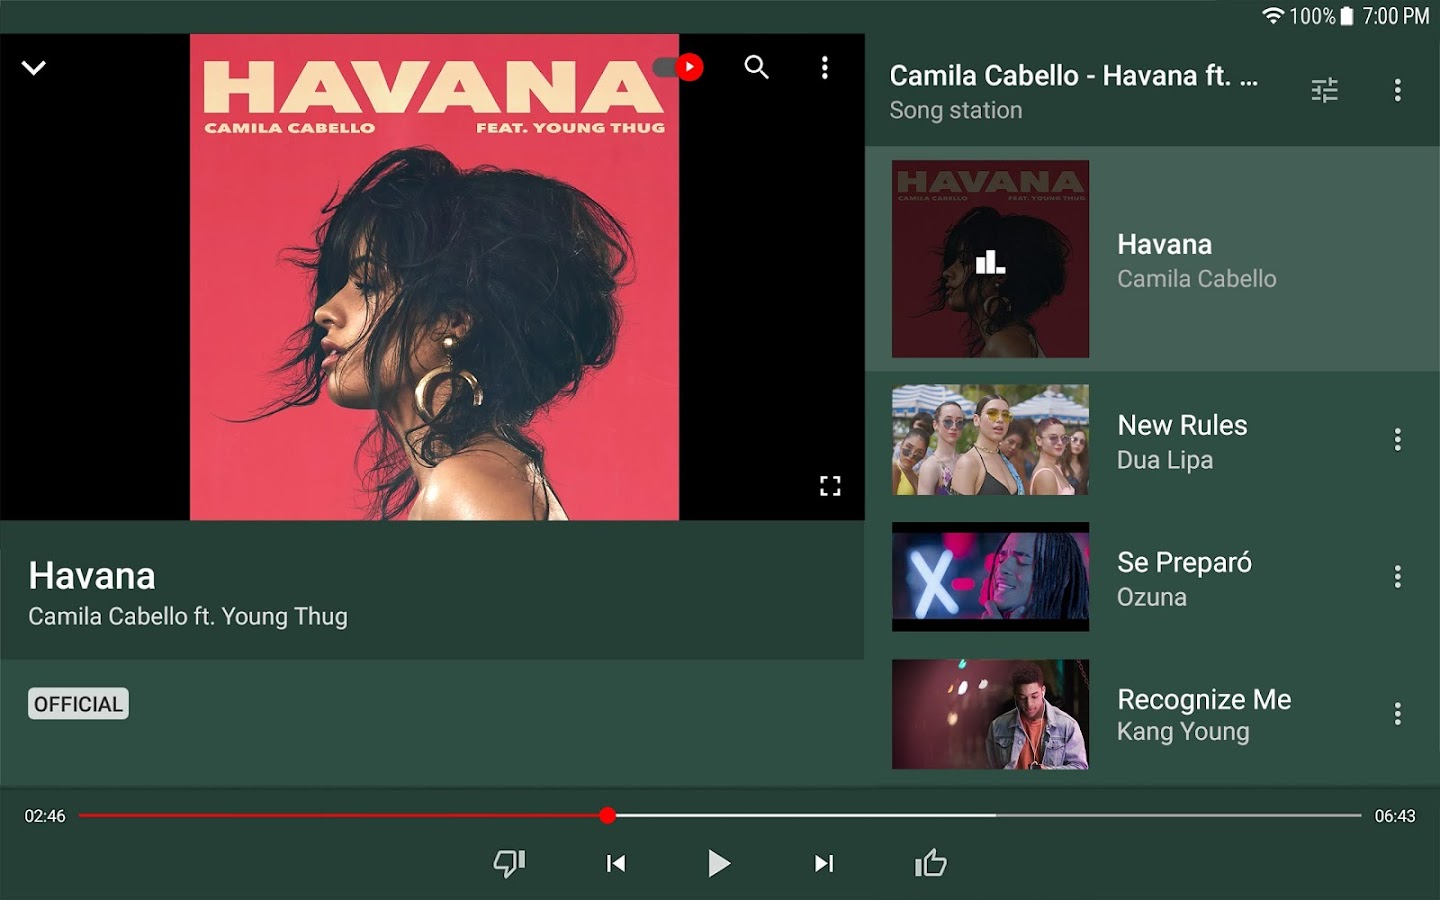Enter fullscreen on the Havana video
Screen dimensions: 1440x900
(x=830, y=486)
